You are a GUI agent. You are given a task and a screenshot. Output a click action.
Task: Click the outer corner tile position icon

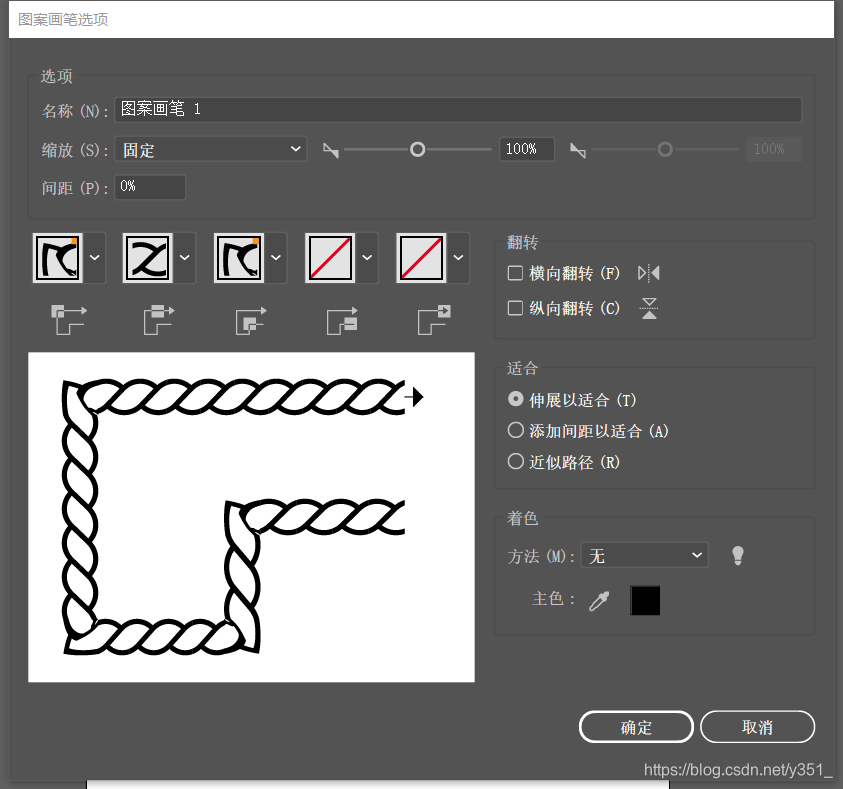(x=69, y=319)
